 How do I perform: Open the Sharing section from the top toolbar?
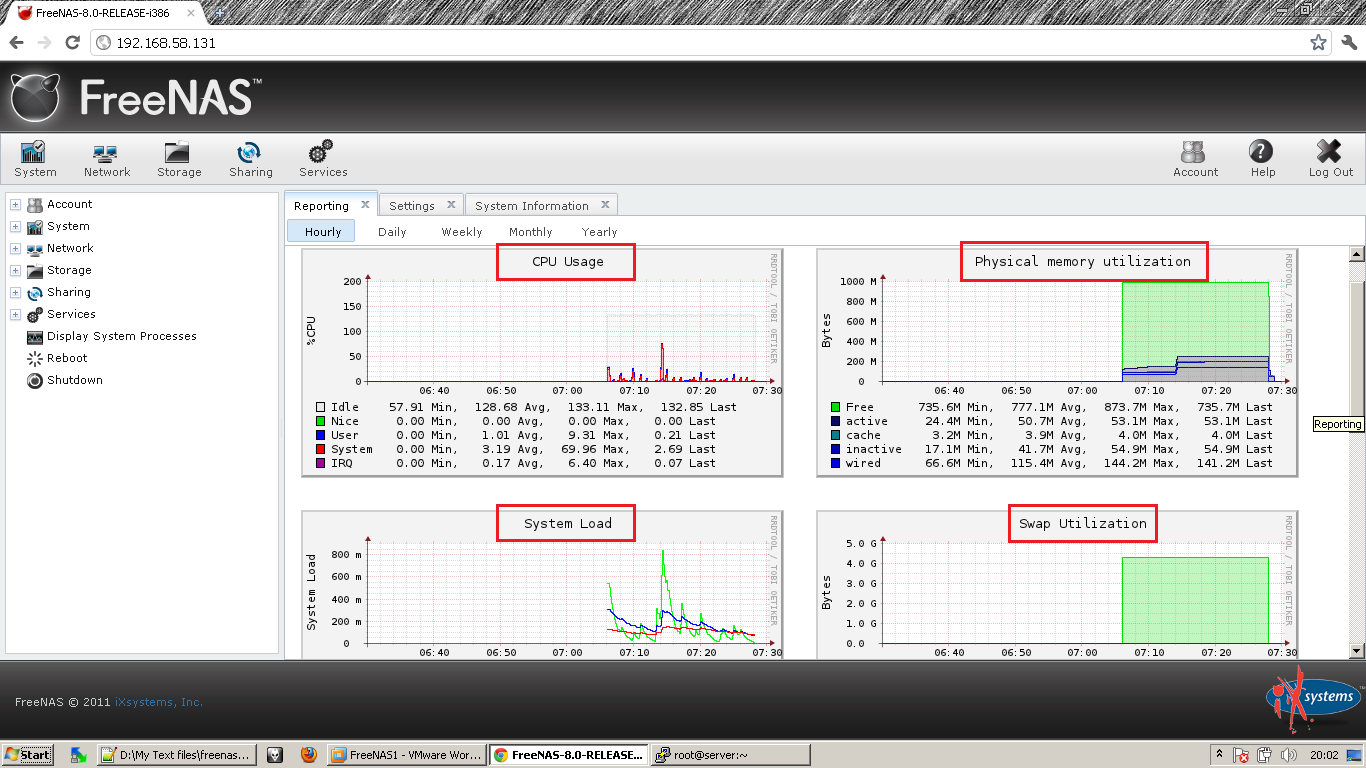(250, 159)
